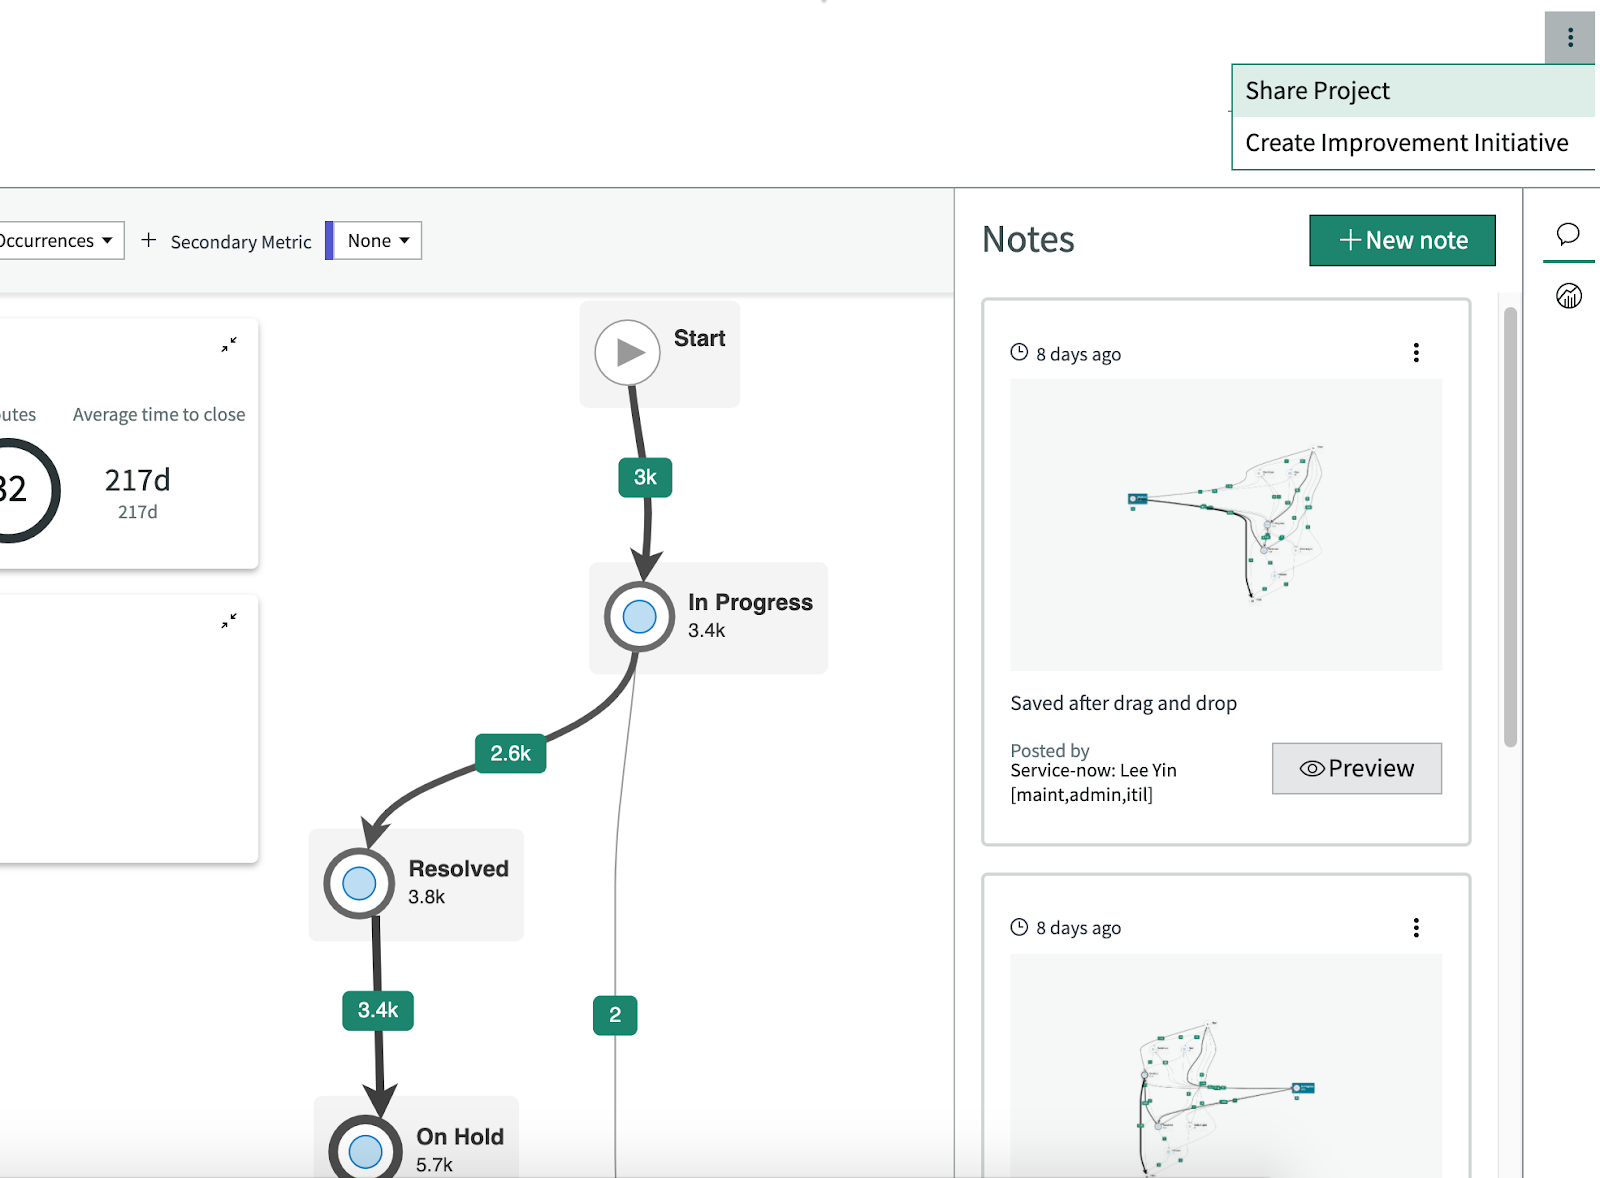Click the New note button
This screenshot has height=1178, width=1600.
tap(1402, 240)
